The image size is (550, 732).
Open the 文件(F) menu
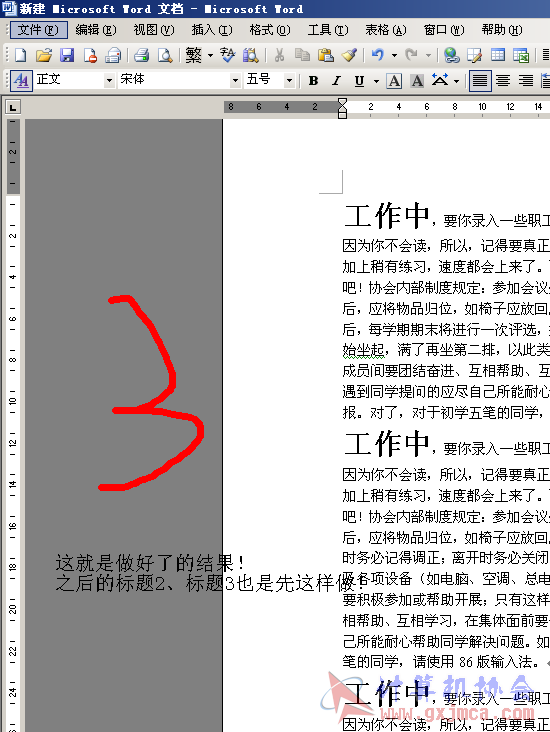38,30
